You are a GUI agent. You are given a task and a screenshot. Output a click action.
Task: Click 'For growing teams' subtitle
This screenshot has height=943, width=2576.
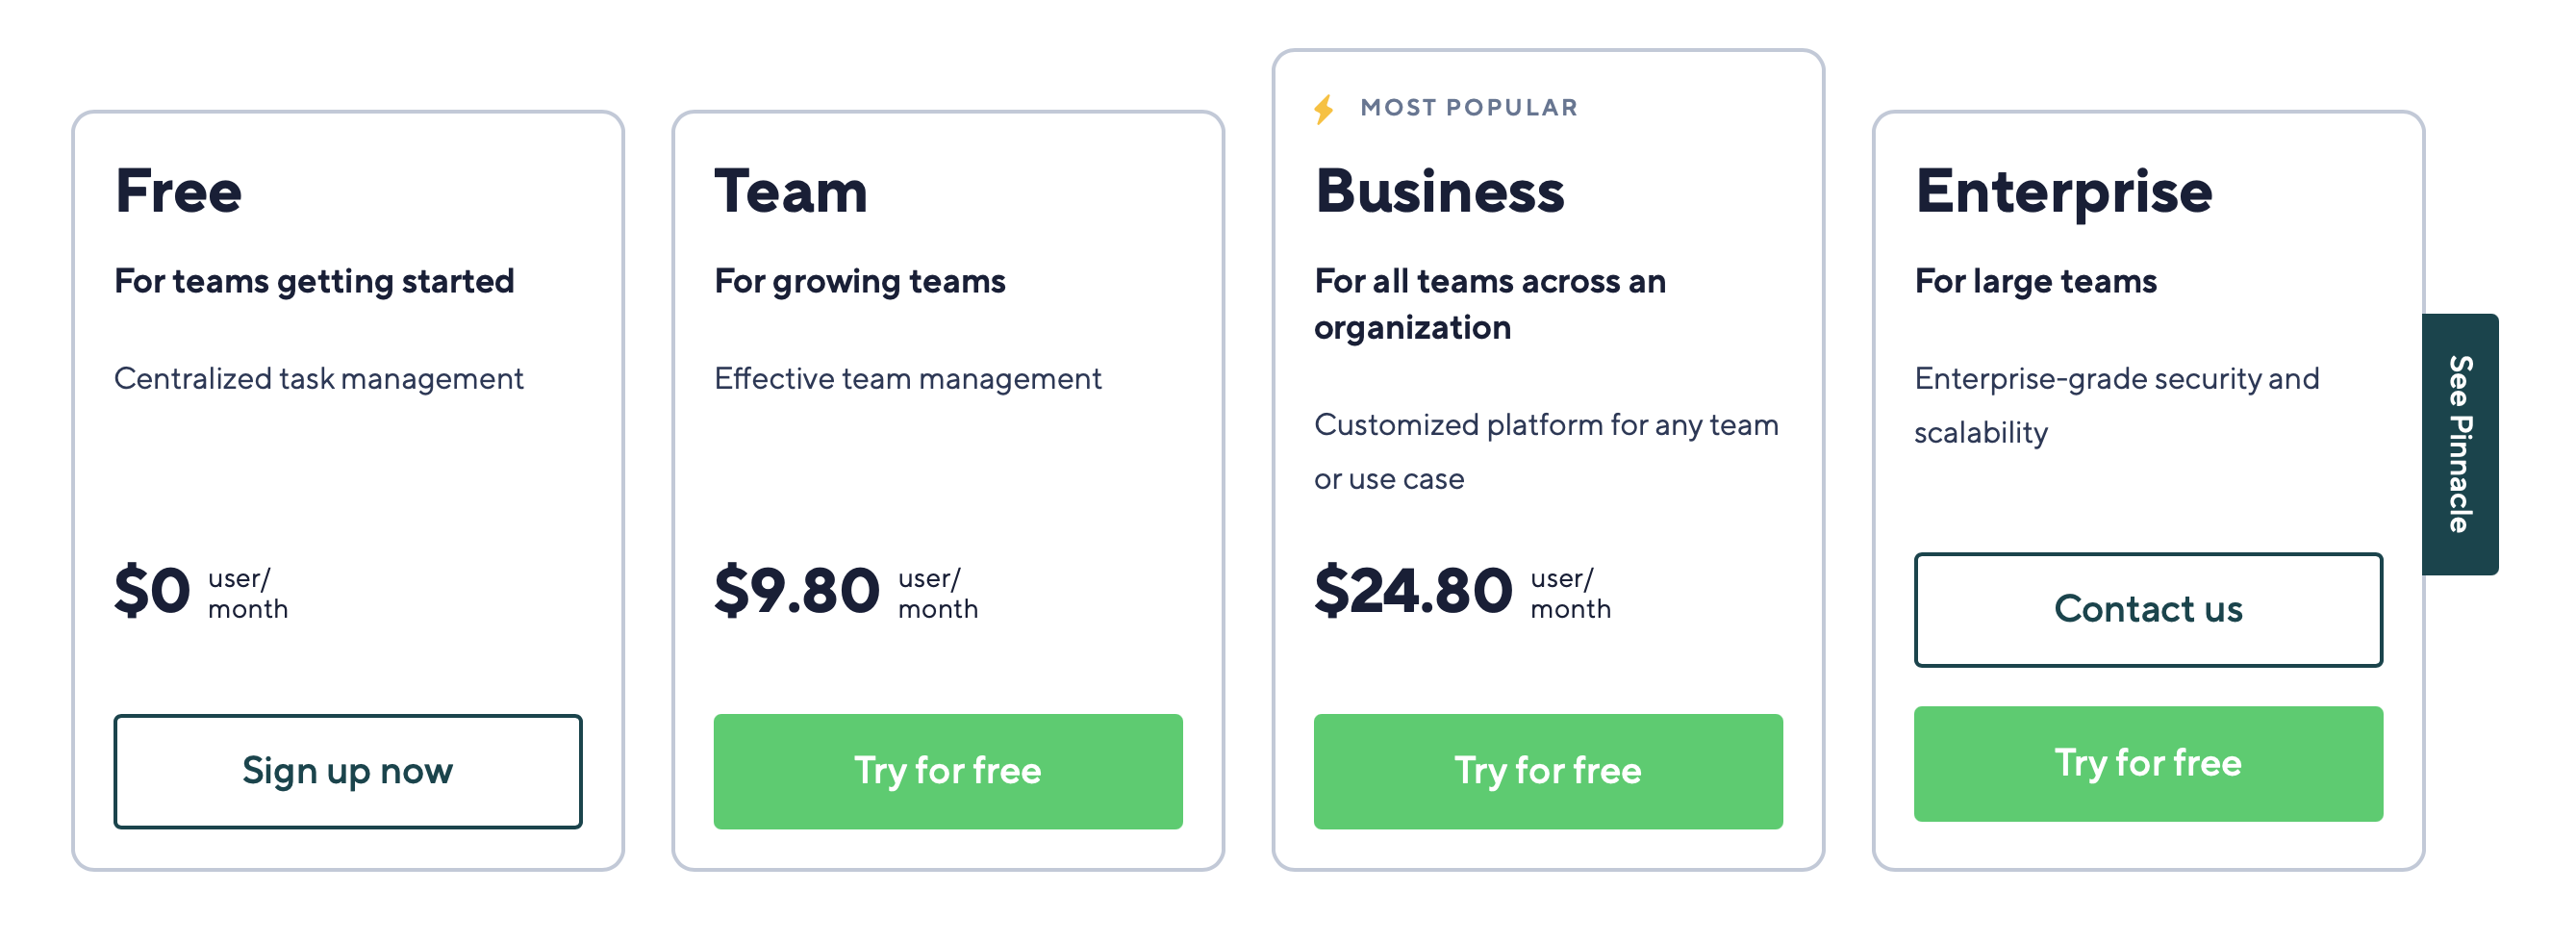click(x=859, y=281)
